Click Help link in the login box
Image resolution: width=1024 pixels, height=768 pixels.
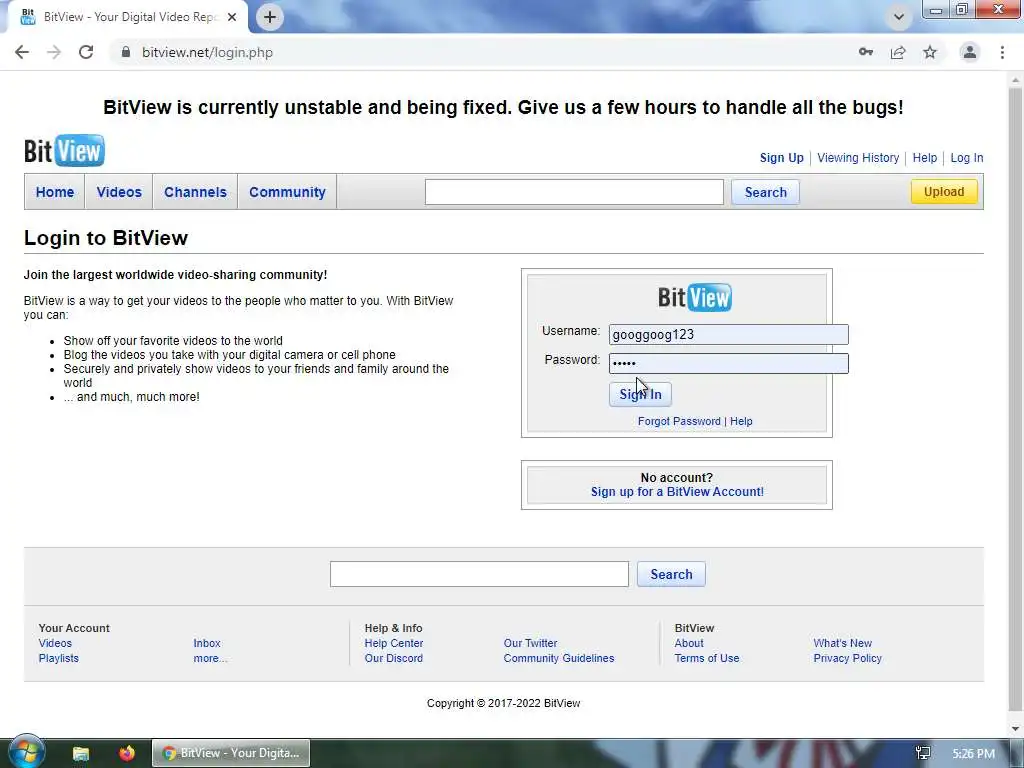741,421
